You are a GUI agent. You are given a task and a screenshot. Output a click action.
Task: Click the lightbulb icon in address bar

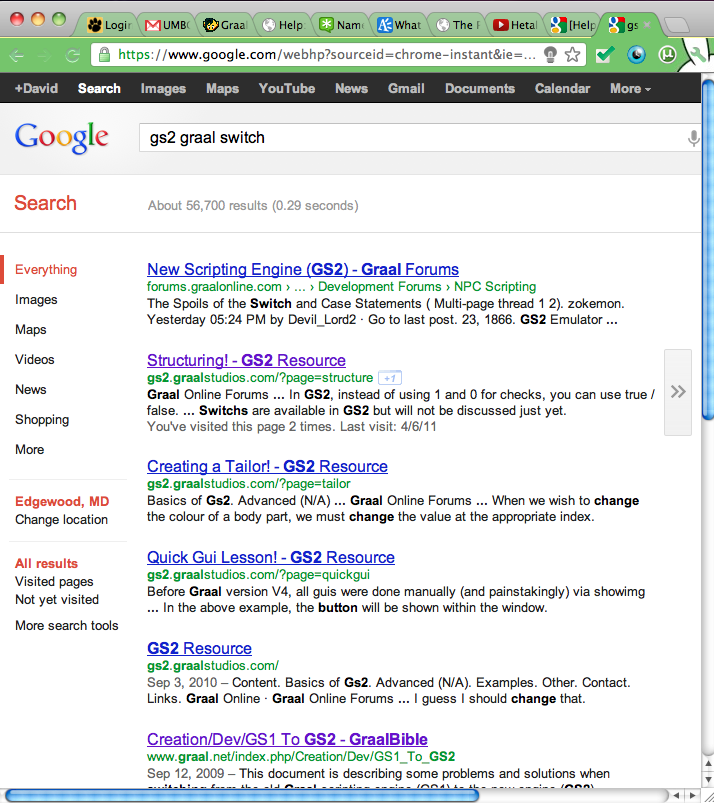(x=550, y=55)
